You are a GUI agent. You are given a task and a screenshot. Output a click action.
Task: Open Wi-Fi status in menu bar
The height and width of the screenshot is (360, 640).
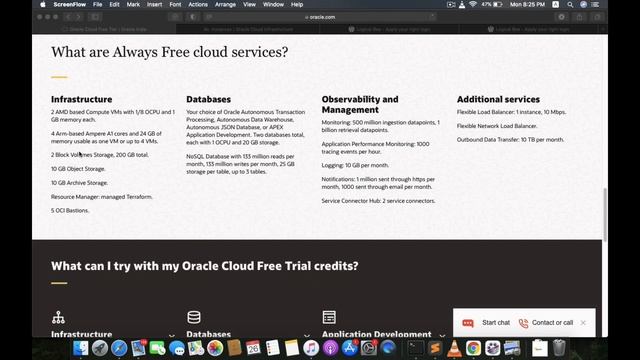point(473,4)
